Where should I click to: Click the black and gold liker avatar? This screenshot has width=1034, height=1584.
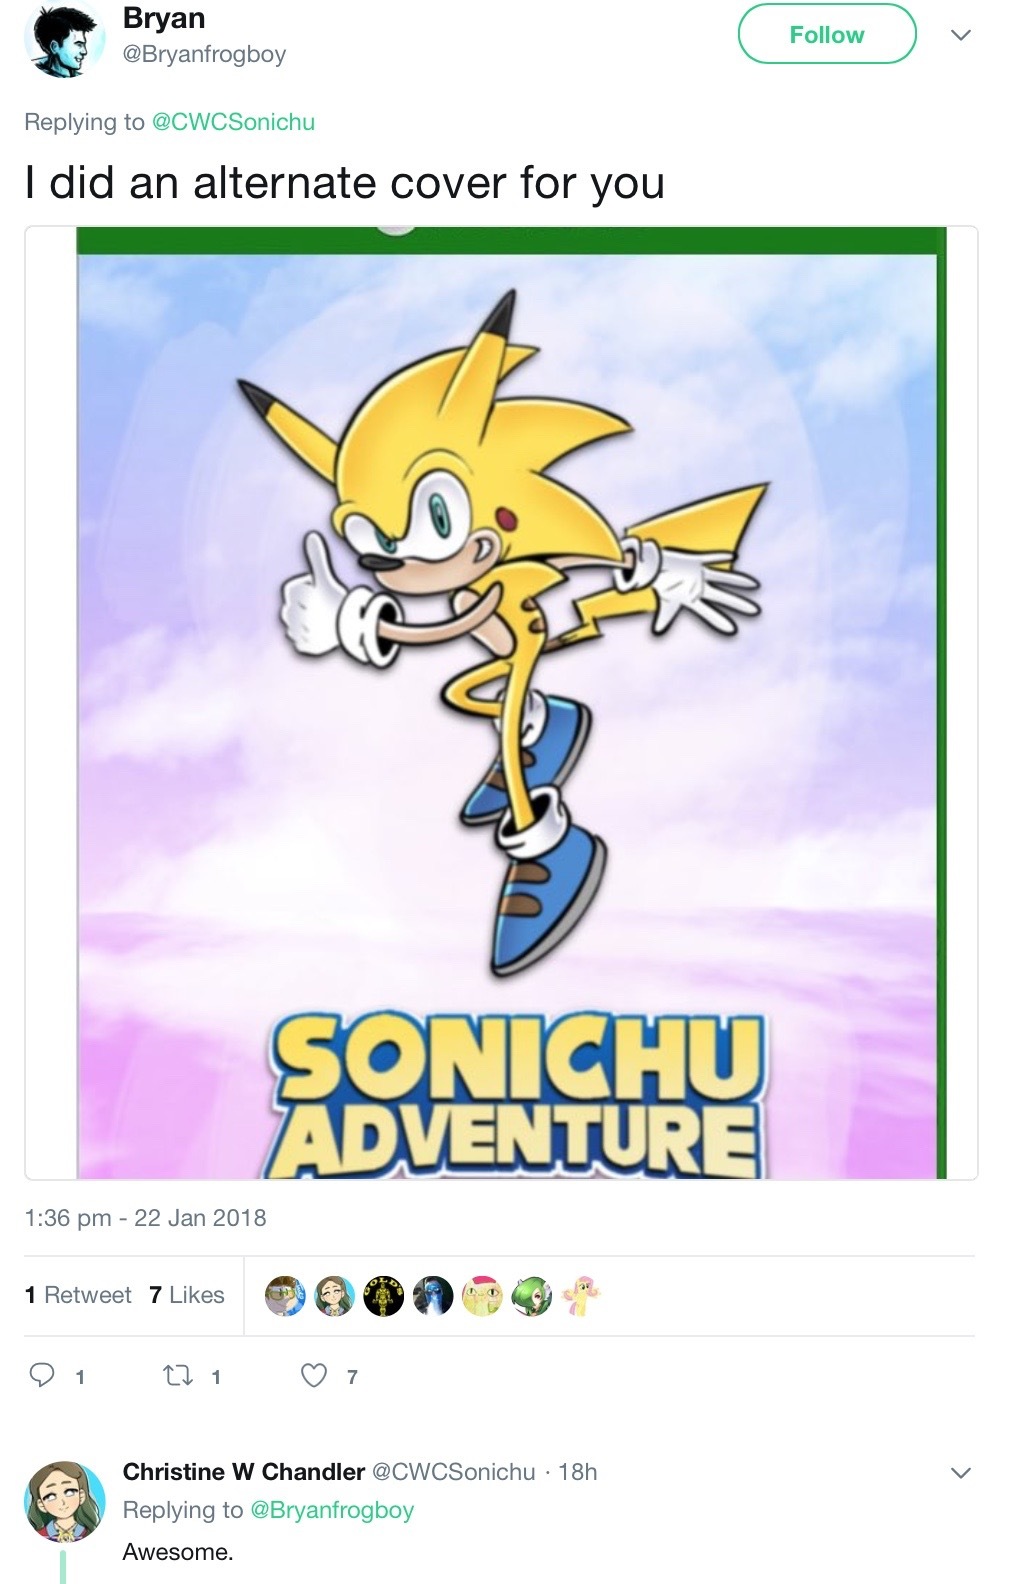(383, 1296)
